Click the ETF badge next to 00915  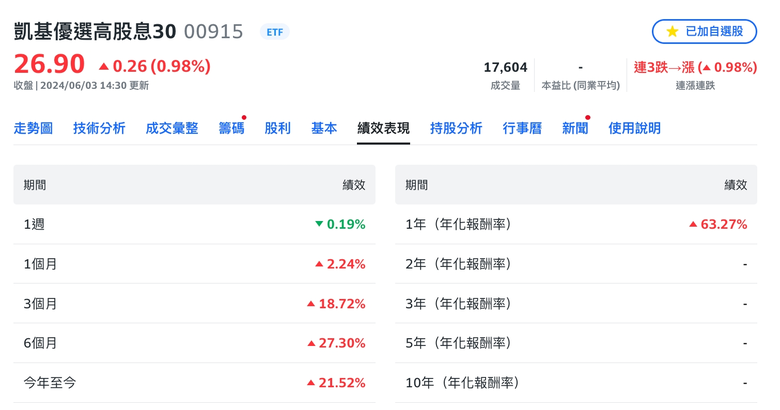(275, 32)
